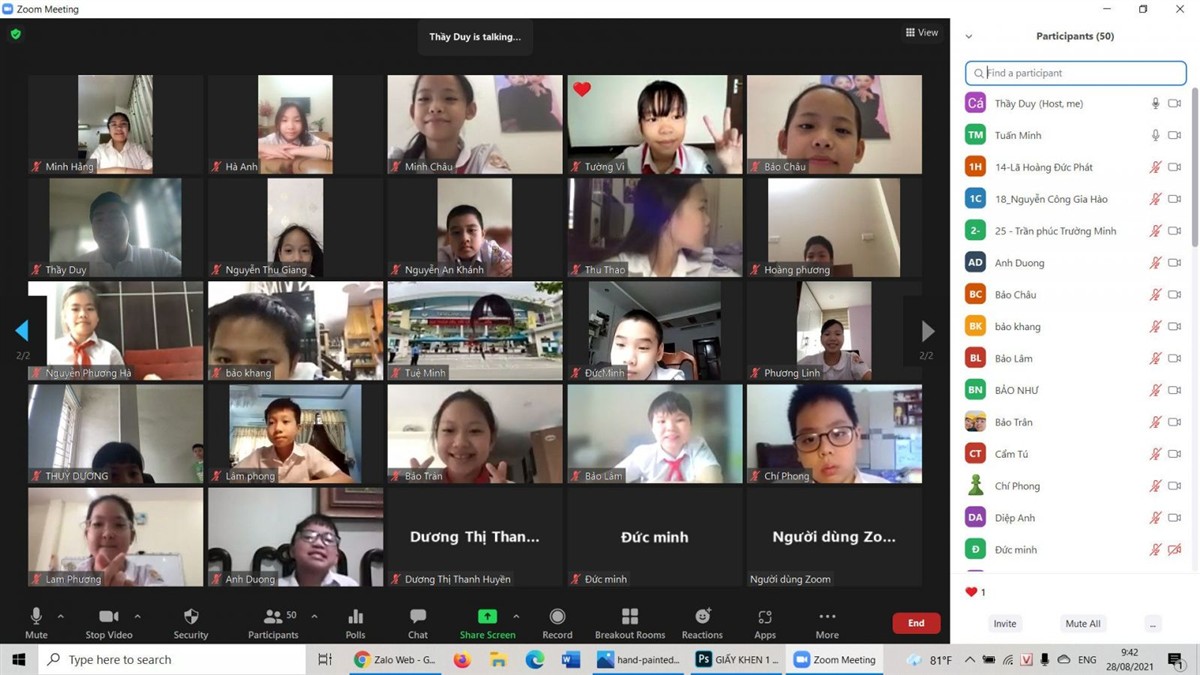1200x675 pixels.
Task: Open the Security shield icon
Action: (191, 617)
